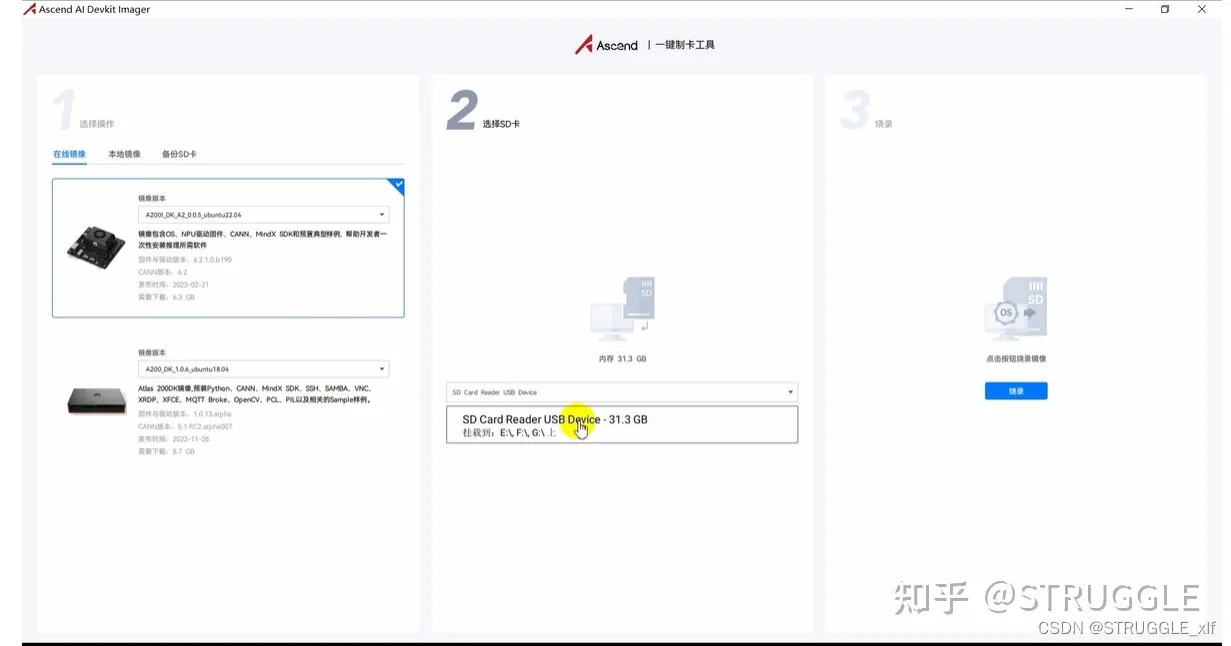Expand the SD Card Reader USB Device dropdown
The height and width of the screenshot is (646, 1231).
tap(622, 392)
